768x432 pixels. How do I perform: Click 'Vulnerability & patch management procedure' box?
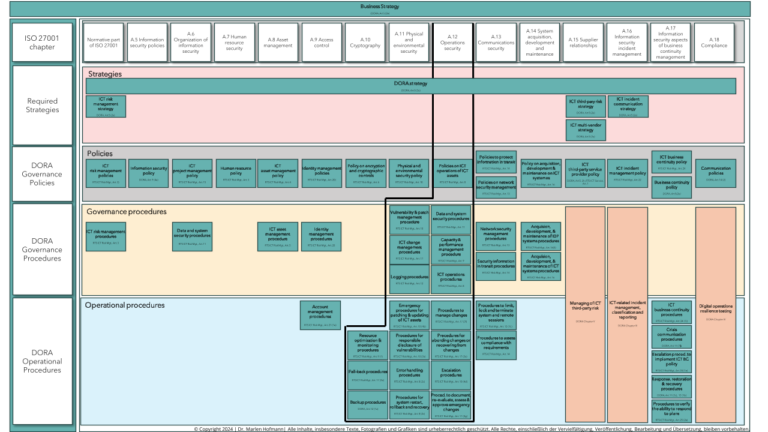409,219
